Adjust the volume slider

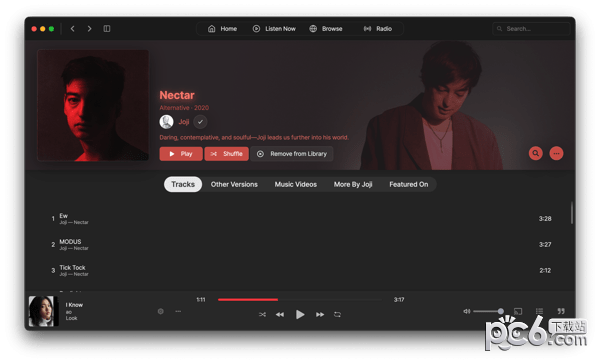pyautogui.click(x=488, y=311)
